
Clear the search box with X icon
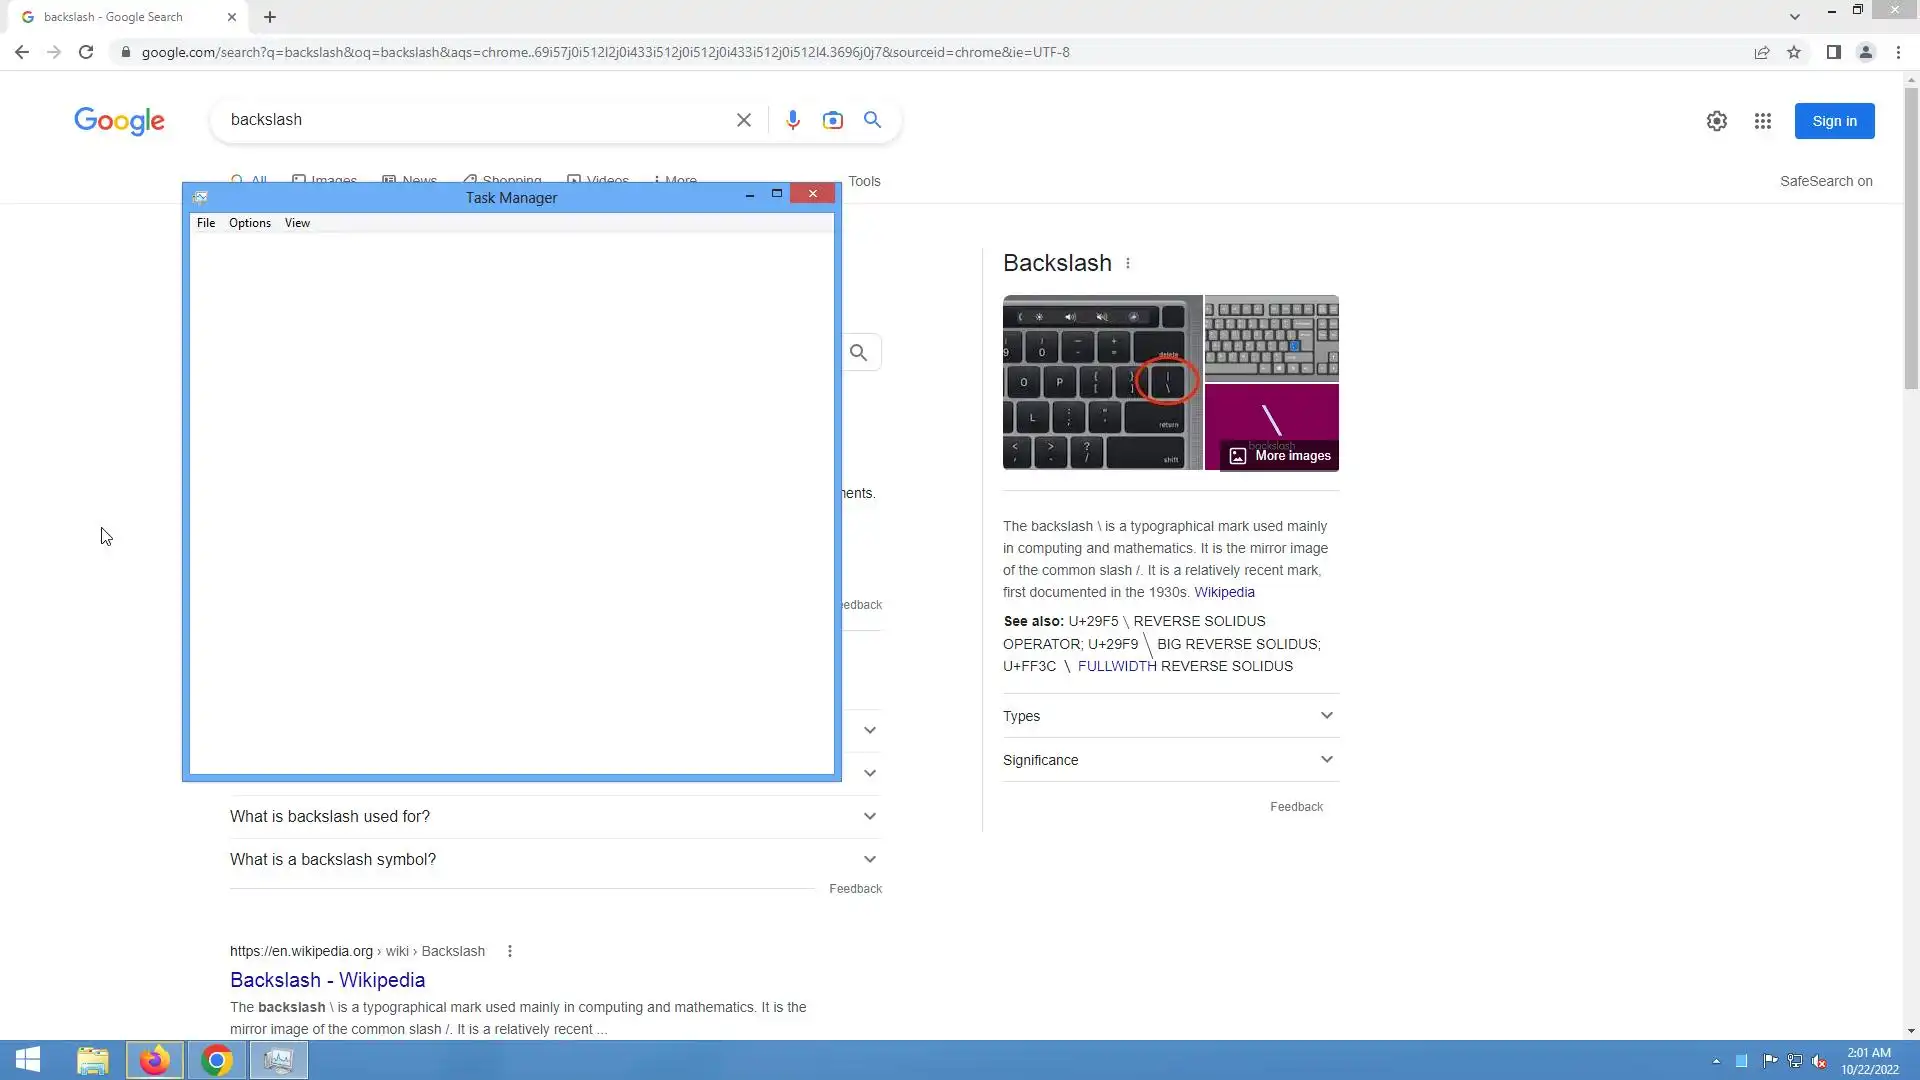pos(743,120)
